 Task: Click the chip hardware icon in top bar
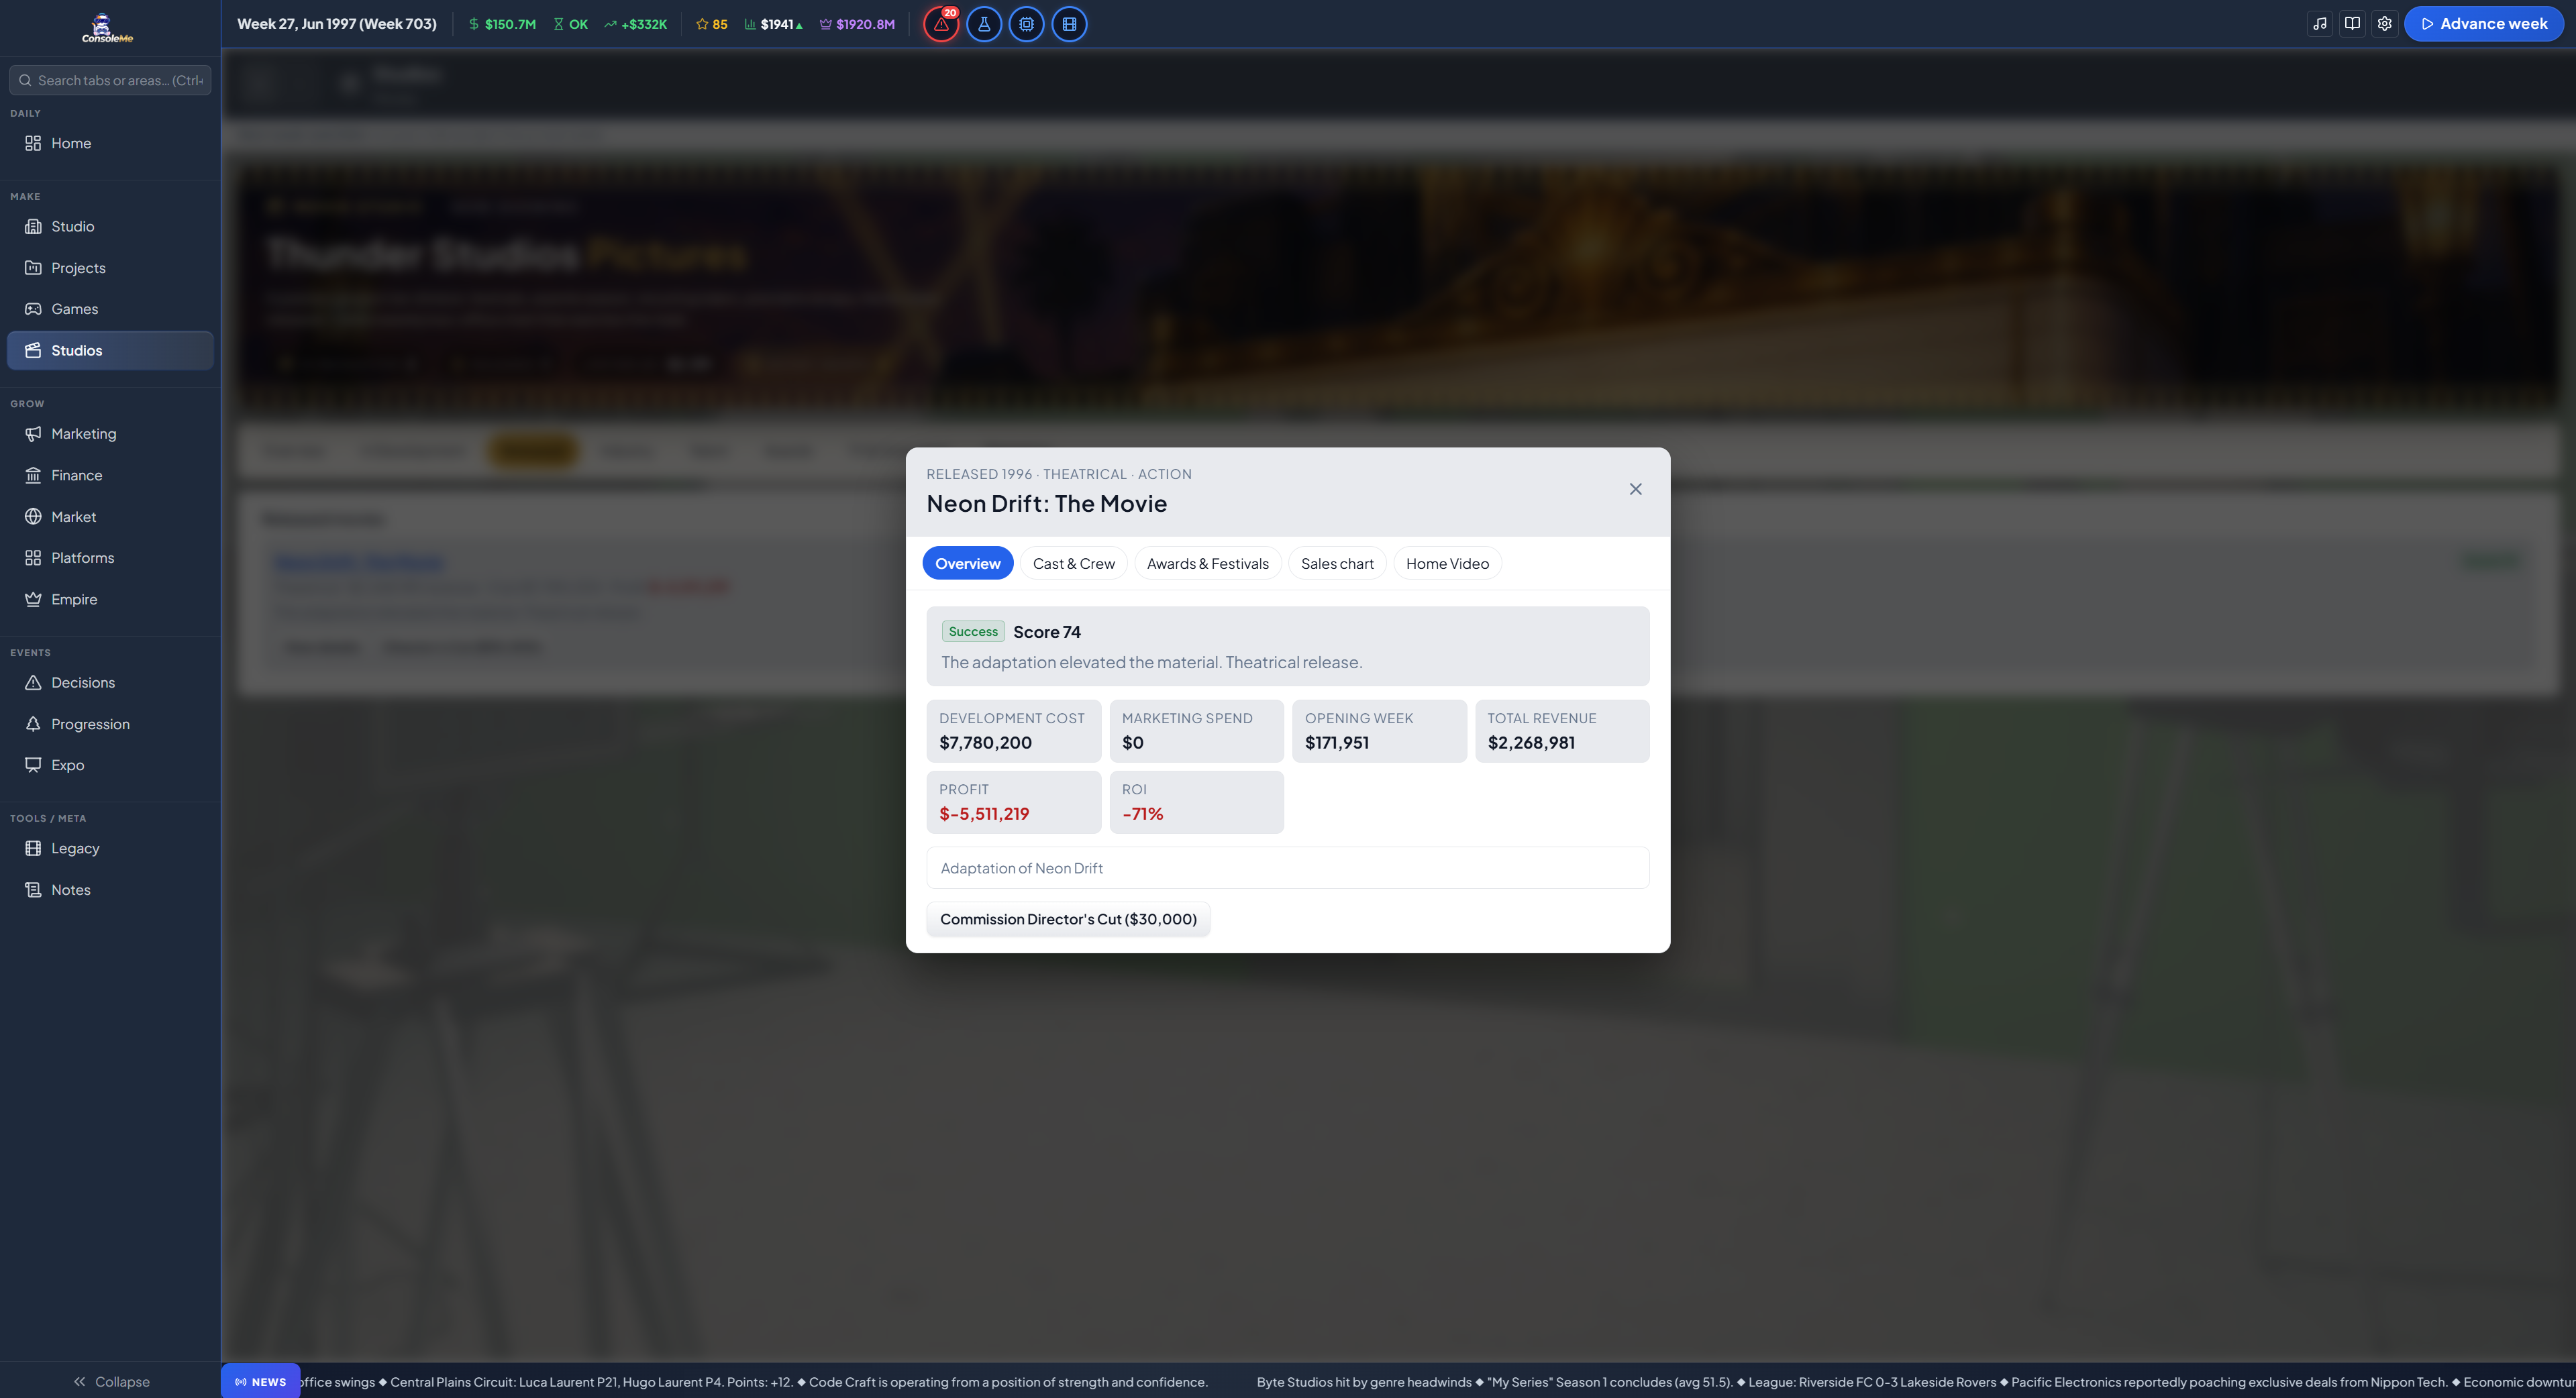tap(1027, 24)
